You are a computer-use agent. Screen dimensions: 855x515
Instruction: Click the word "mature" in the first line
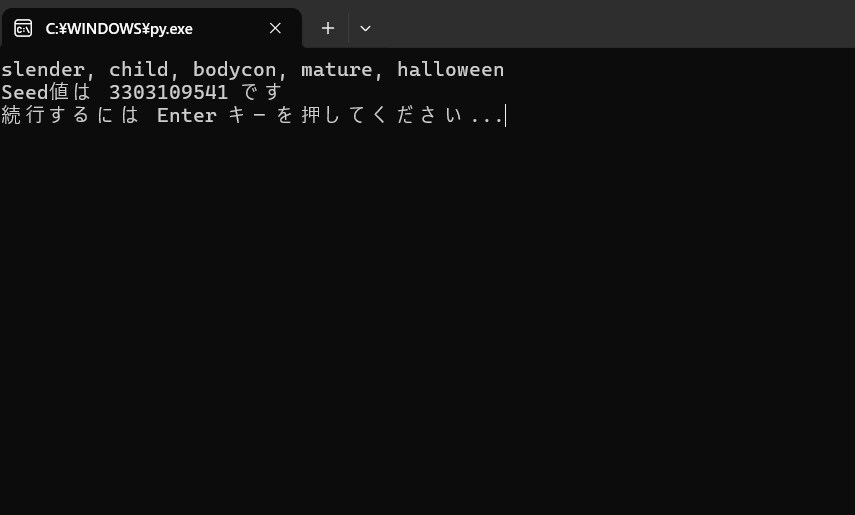(337, 70)
